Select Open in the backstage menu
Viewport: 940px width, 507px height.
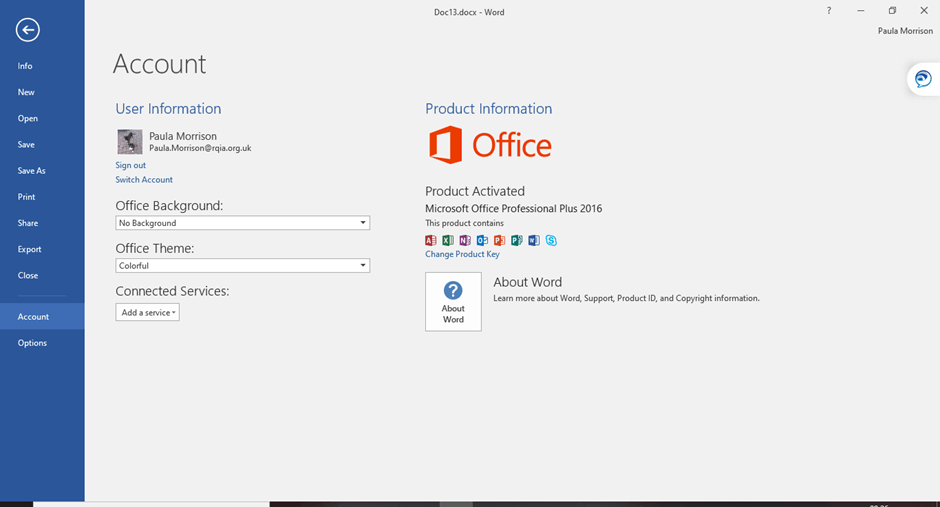[42, 119]
